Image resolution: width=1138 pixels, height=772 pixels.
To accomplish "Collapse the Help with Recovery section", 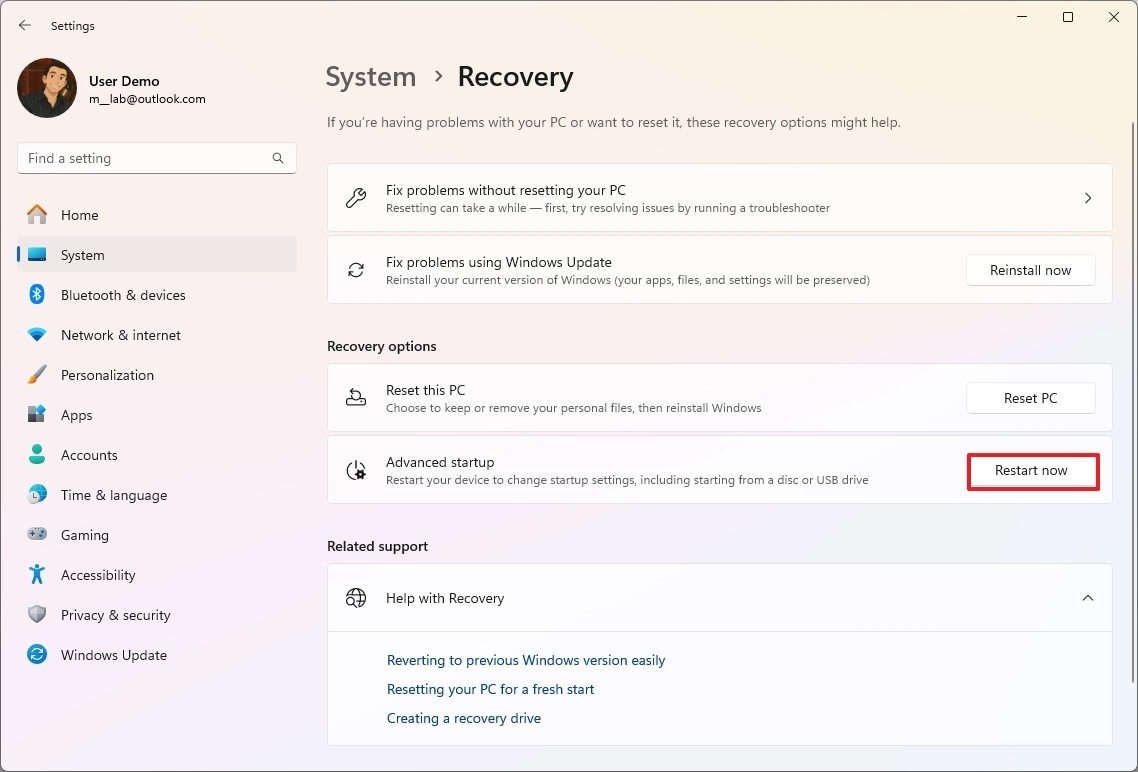I will click(1088, 598).
